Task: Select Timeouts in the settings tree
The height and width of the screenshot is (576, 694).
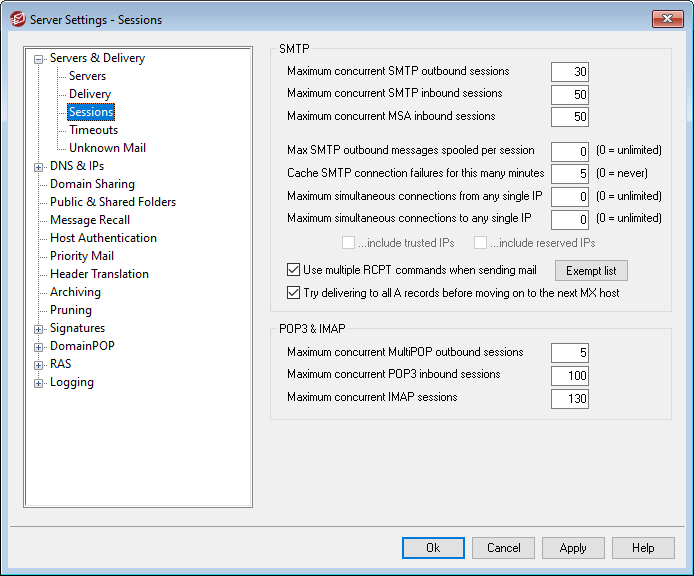Action: pos(93,130)
